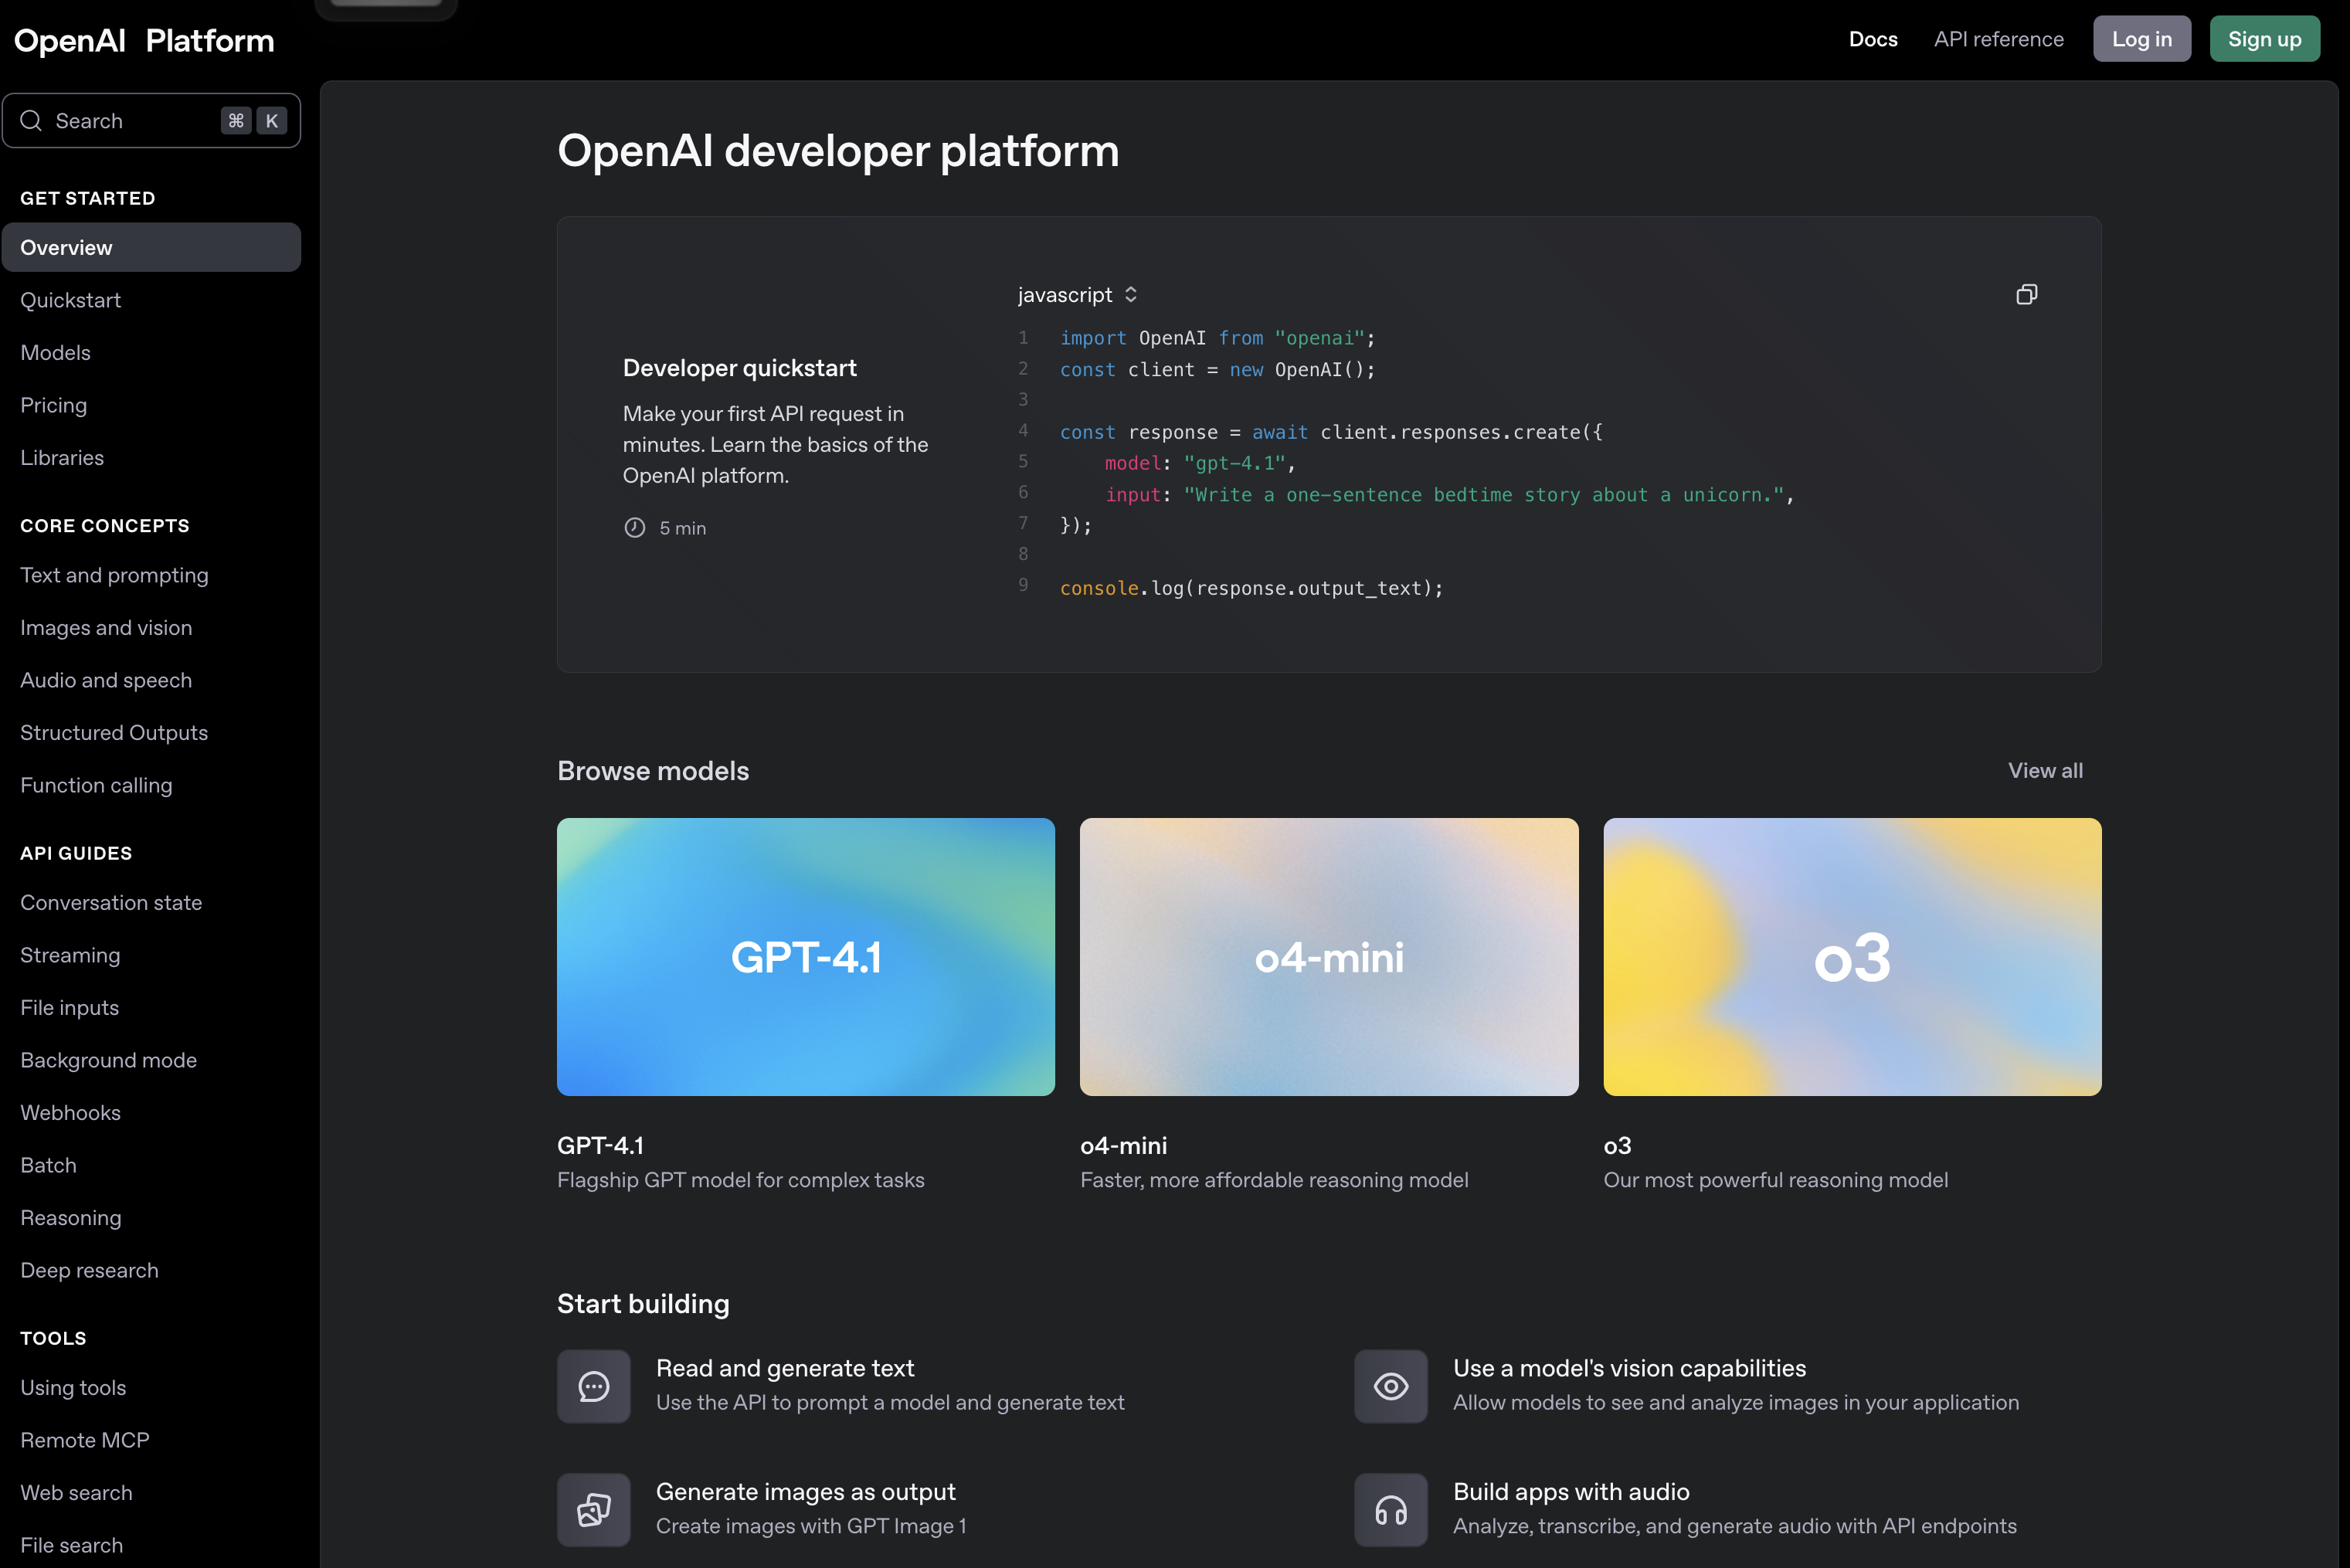Open the o4-mini model card
2350x1568 pixels.
click(x=1328, y=957)
